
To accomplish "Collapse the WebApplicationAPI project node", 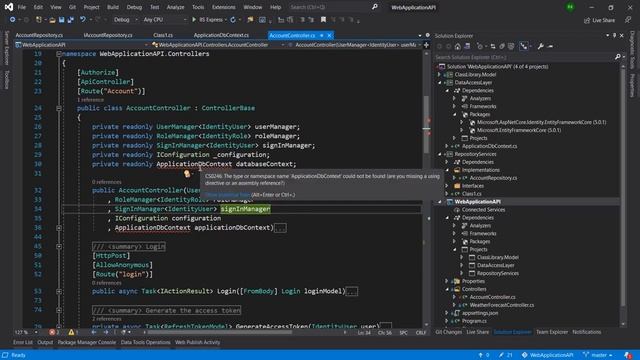I will tap(440, 202).
